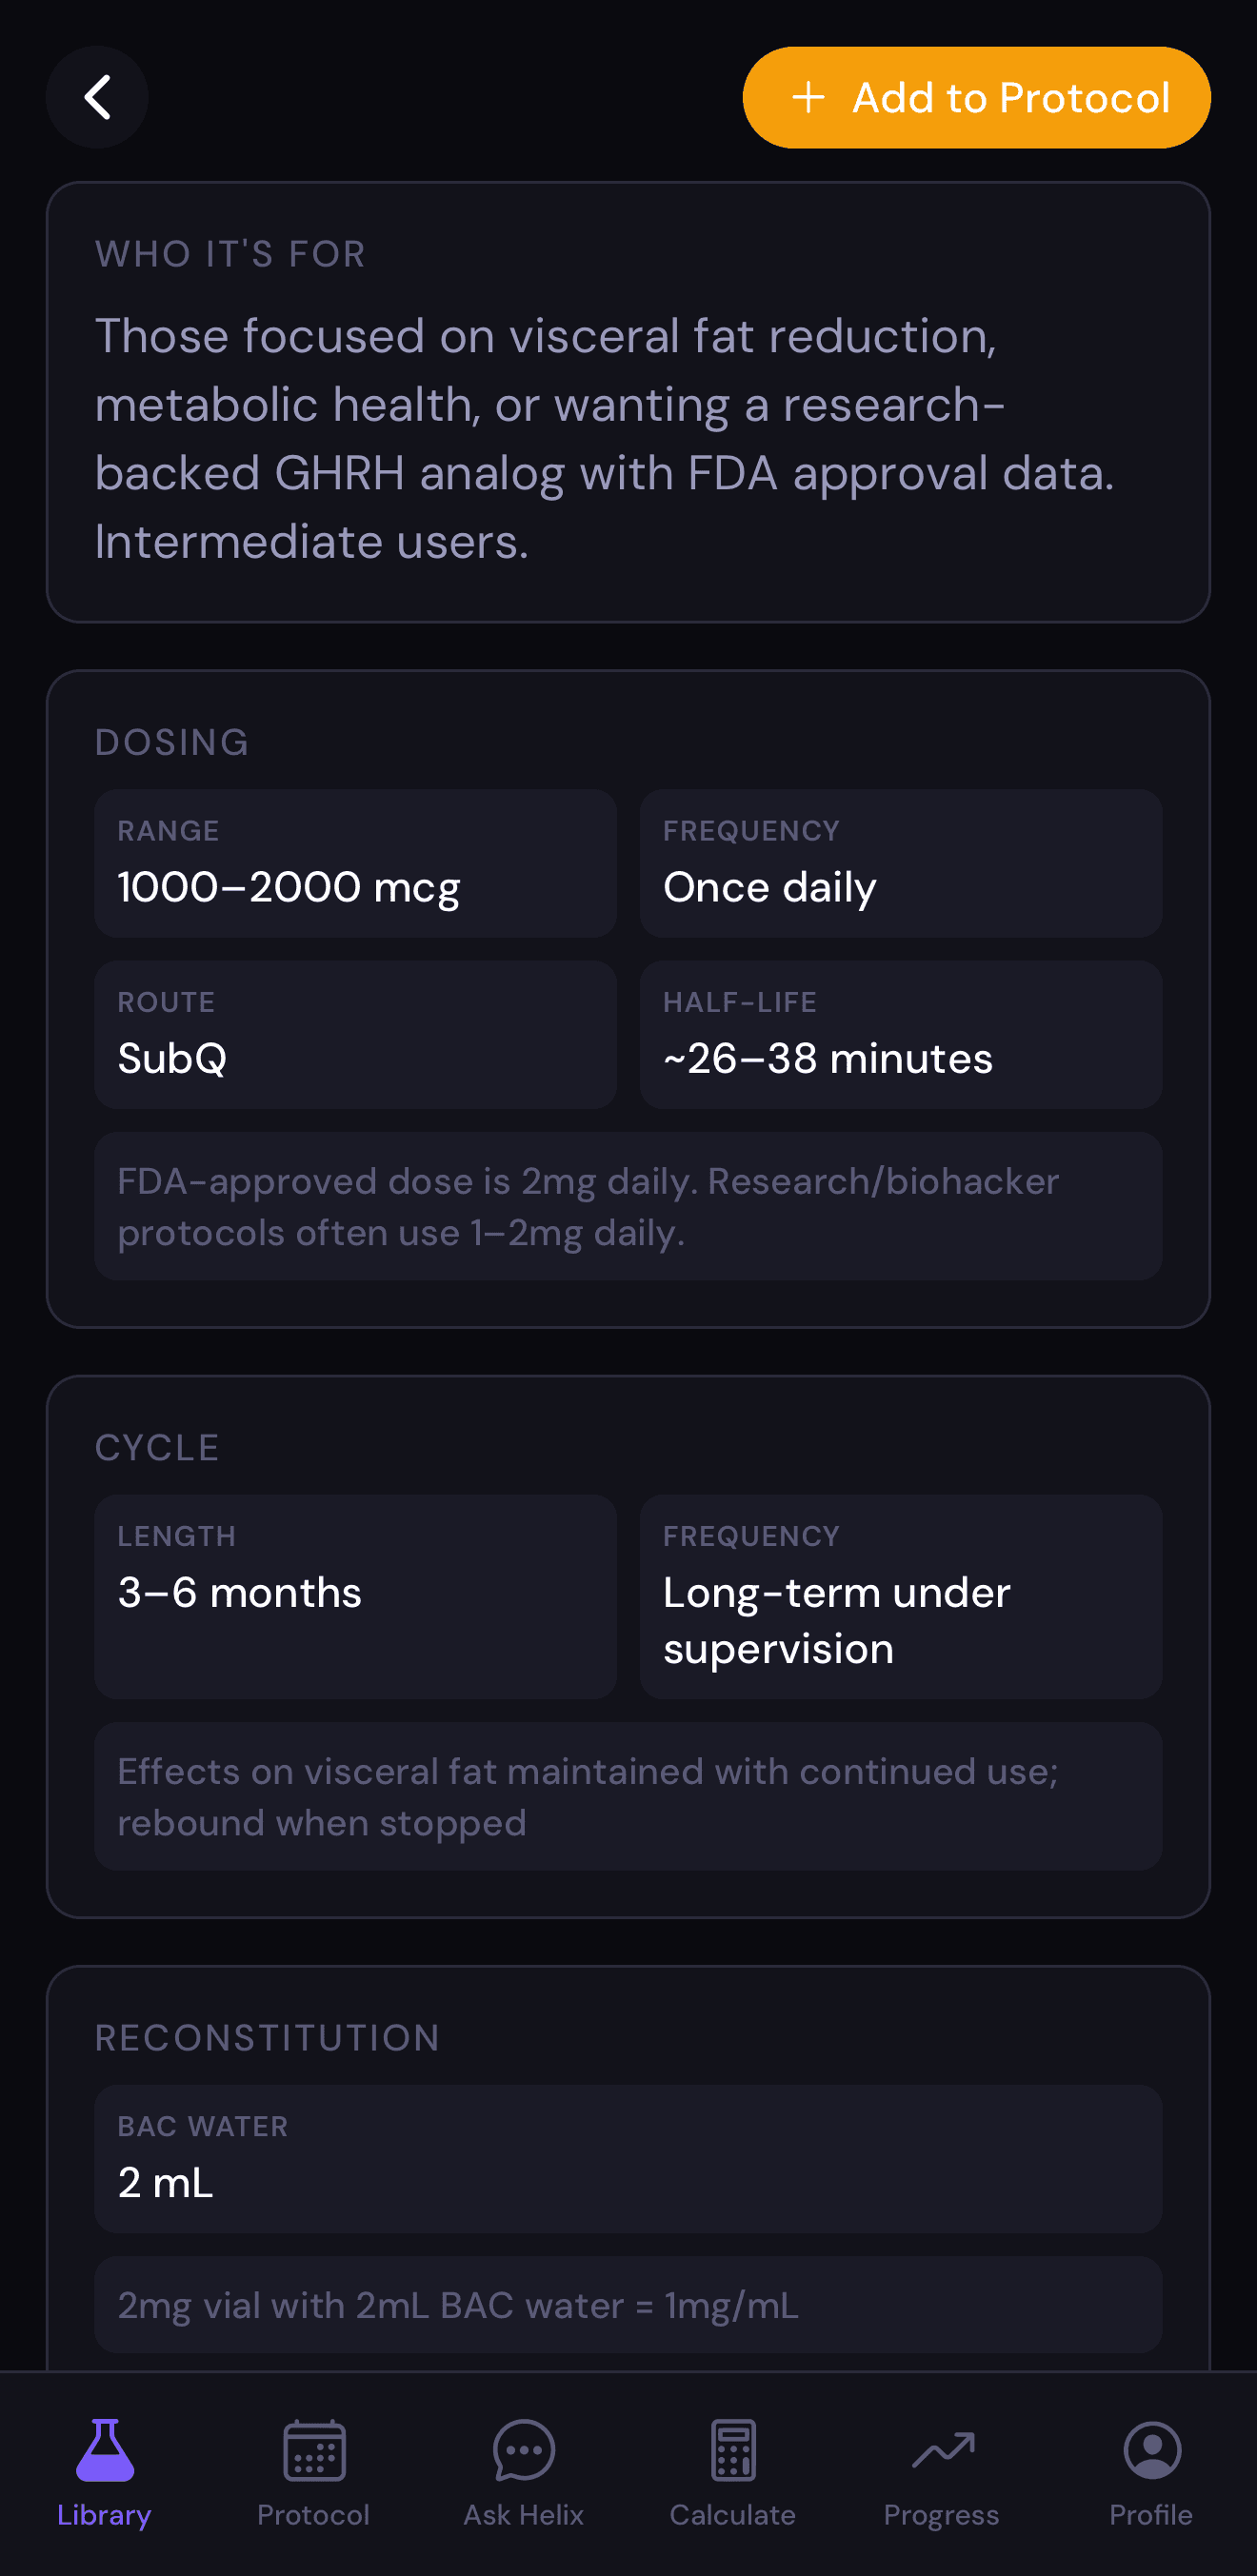
Task: Tap the Range 1000–2000 mcg card
Action: (355, 863)
